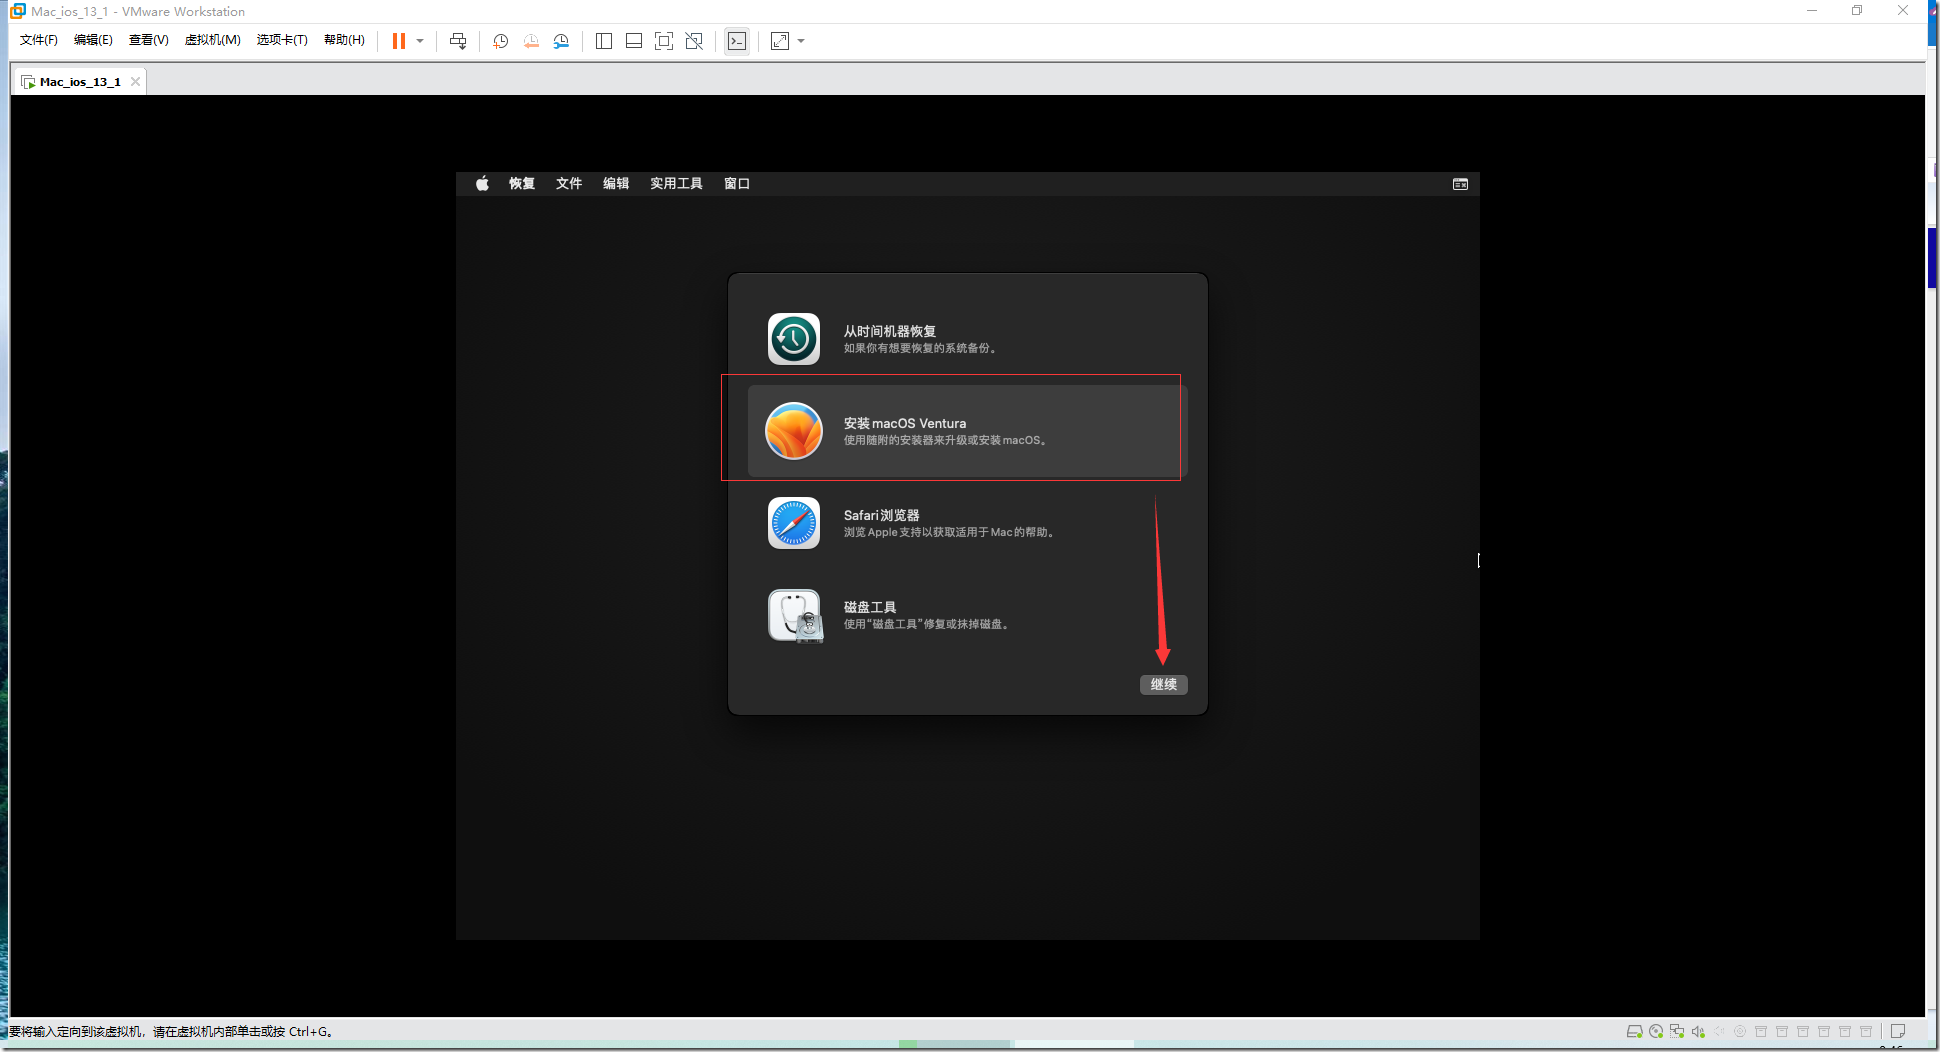Close the Mac_ios_13_1 tab
This screenshot has width=1940, height=1052.
[x=135, y=82]
